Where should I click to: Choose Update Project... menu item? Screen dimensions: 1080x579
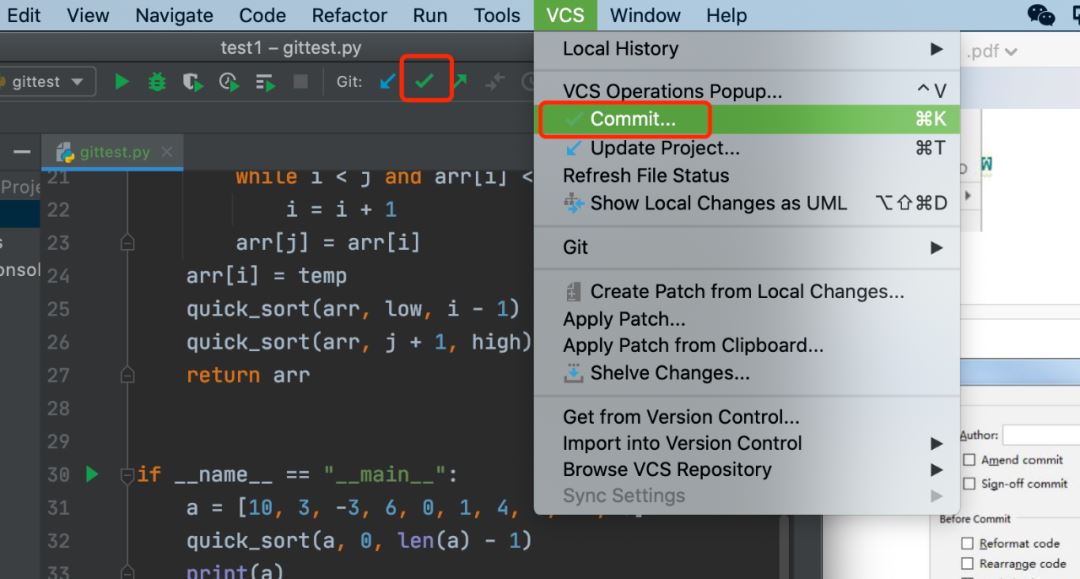pos(747,148)
